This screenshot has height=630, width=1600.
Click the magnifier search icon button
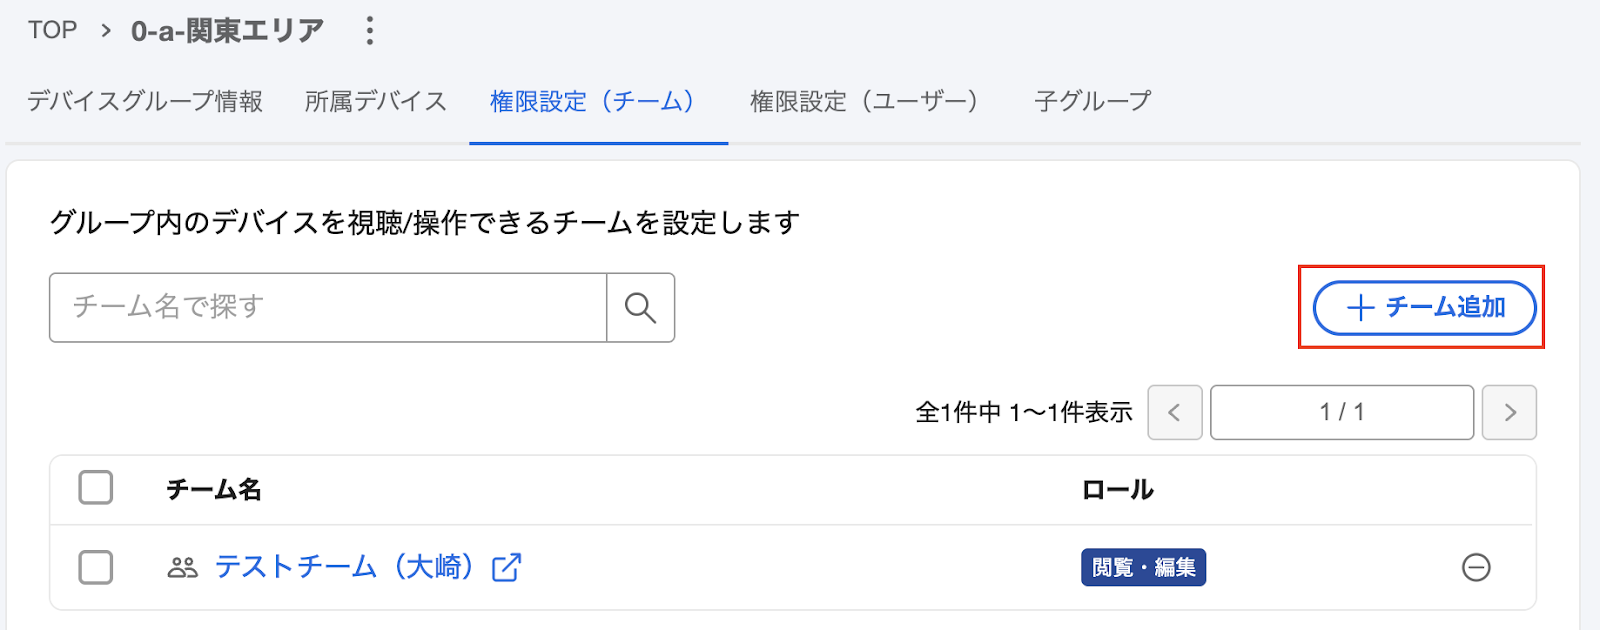[x=640, y=308]
